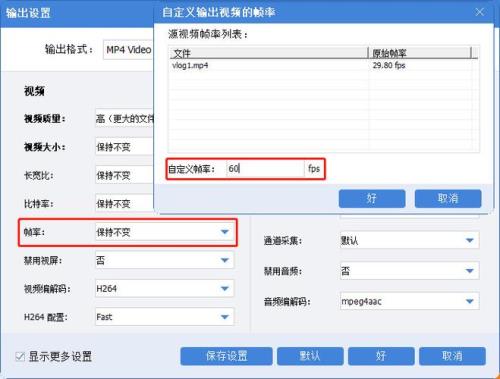
Task: Confirm custom frame rate with 好 button
Action: pos(372,199)
